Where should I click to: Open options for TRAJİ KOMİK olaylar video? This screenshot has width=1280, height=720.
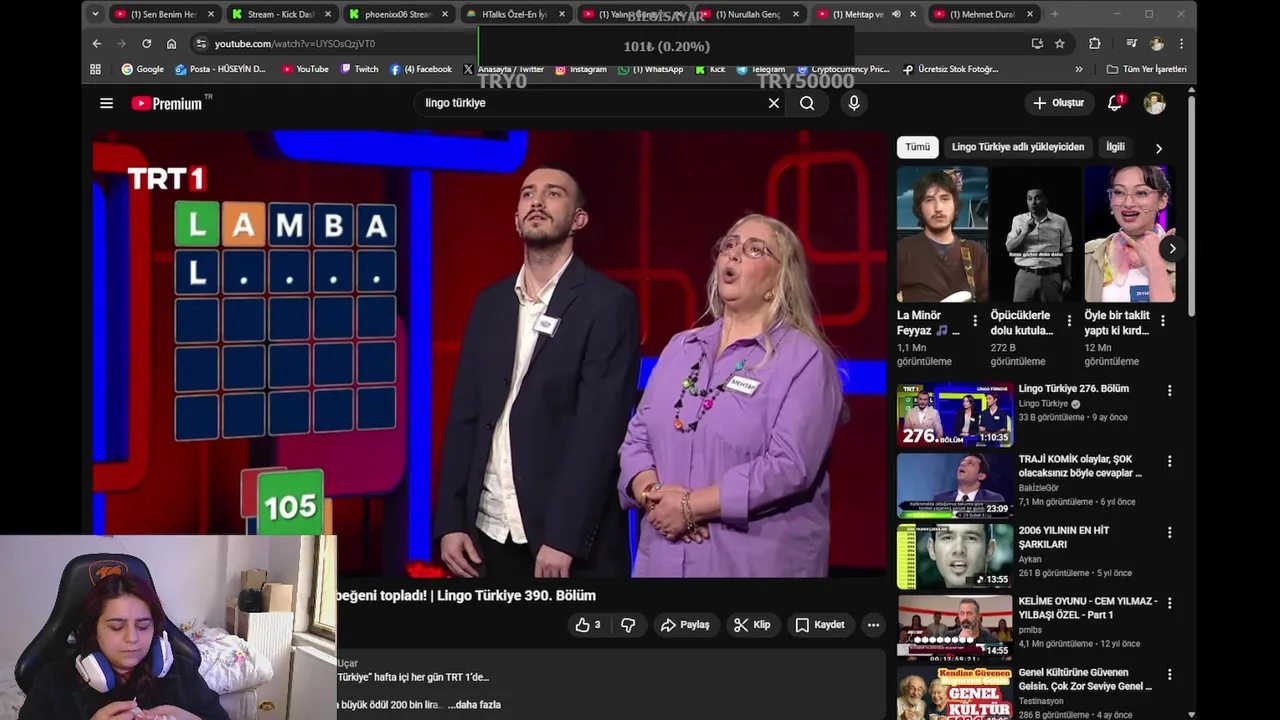point(1169,461)
